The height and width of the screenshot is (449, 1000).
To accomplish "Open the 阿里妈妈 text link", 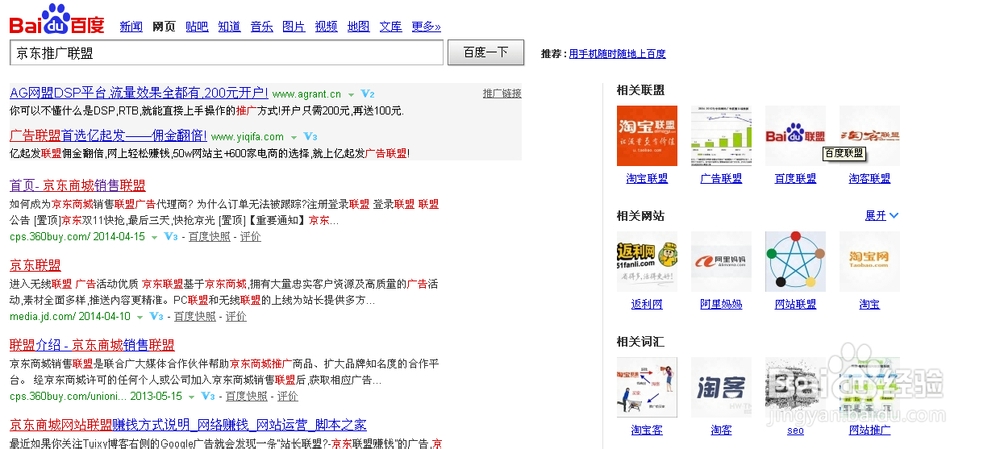I will (x=721, y=304).
